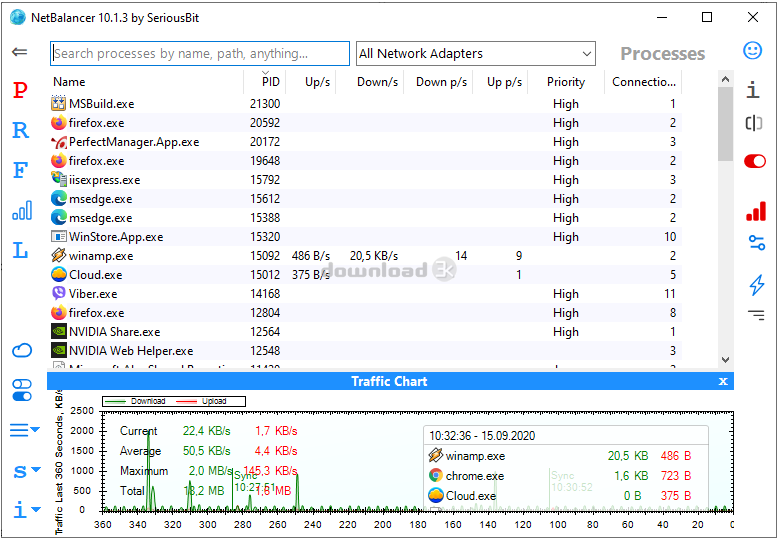778x539 pixels.
Task: Click the lightning bolt icon
Action: 756,285
